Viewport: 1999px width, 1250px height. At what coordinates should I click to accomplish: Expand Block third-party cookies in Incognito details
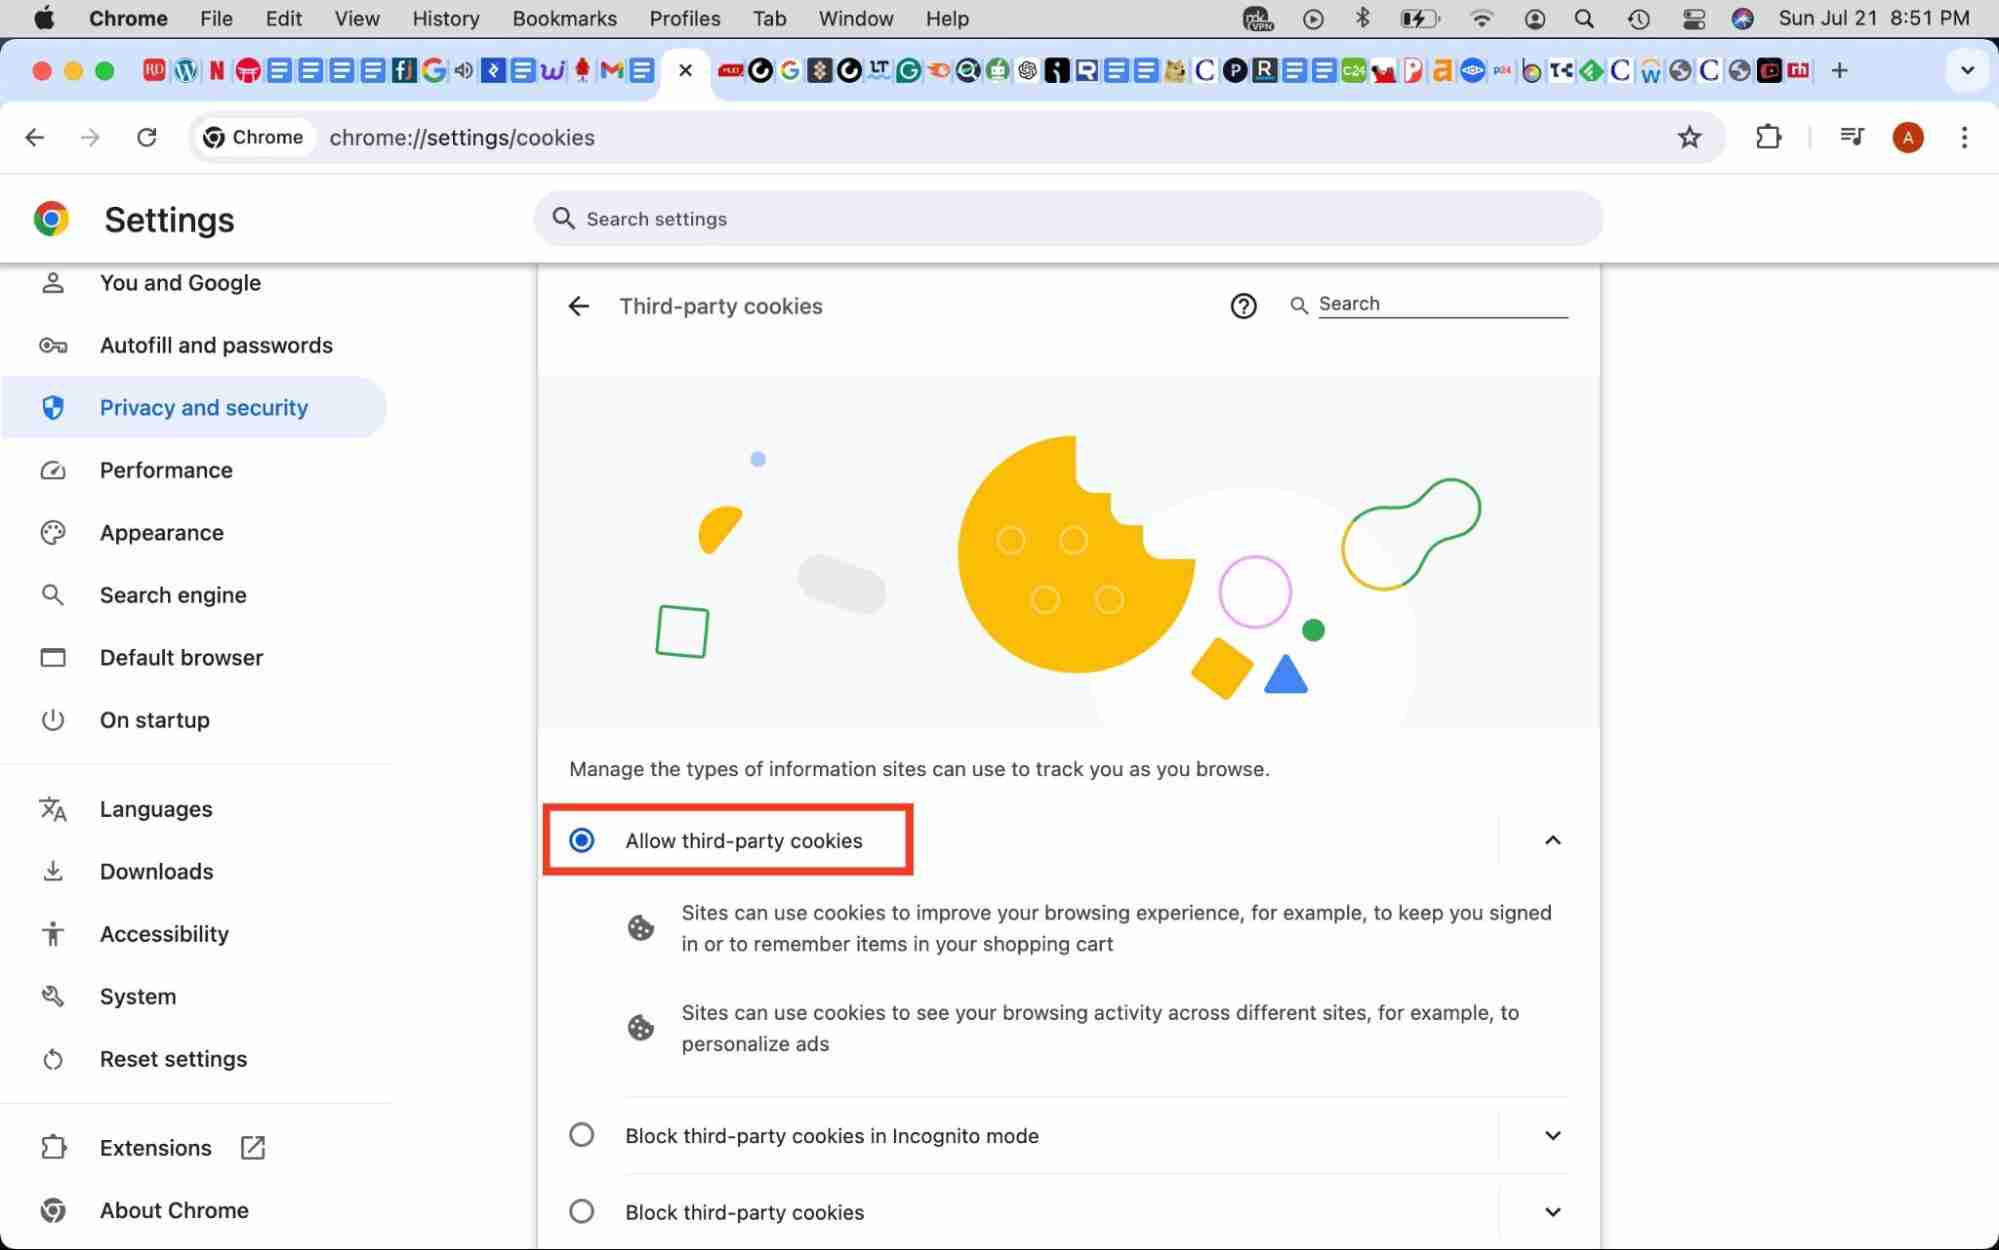pyautogui.click(x=1552, y=1135)
